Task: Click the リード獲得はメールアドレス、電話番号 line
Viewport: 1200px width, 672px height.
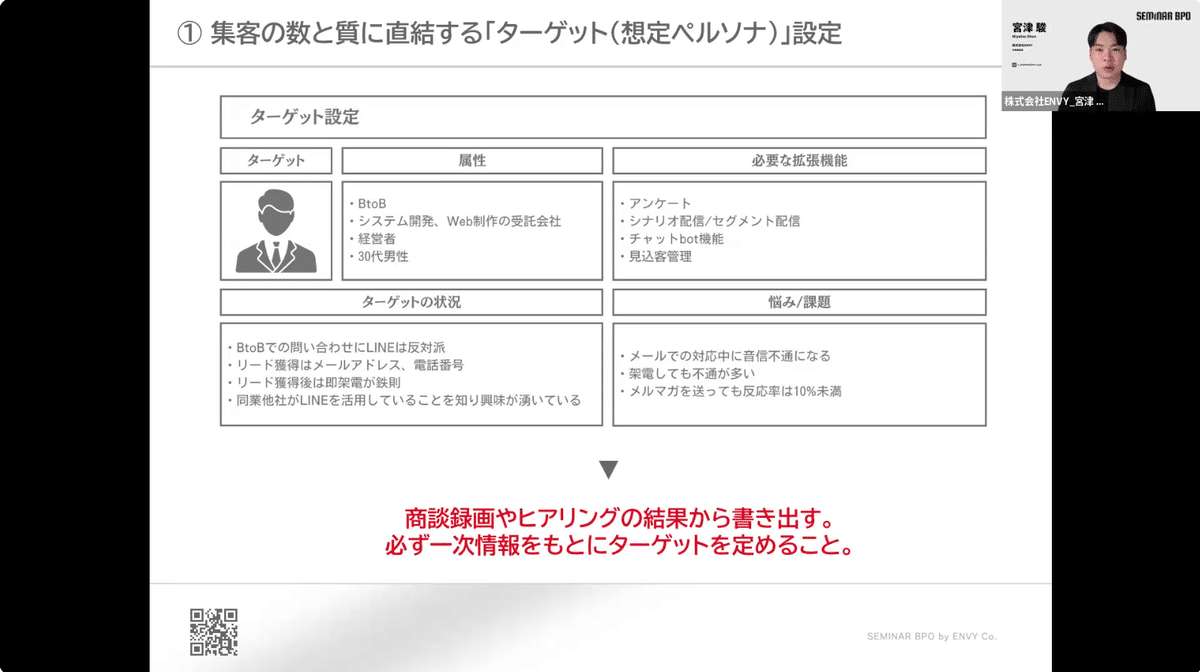Action: point(345,365)
